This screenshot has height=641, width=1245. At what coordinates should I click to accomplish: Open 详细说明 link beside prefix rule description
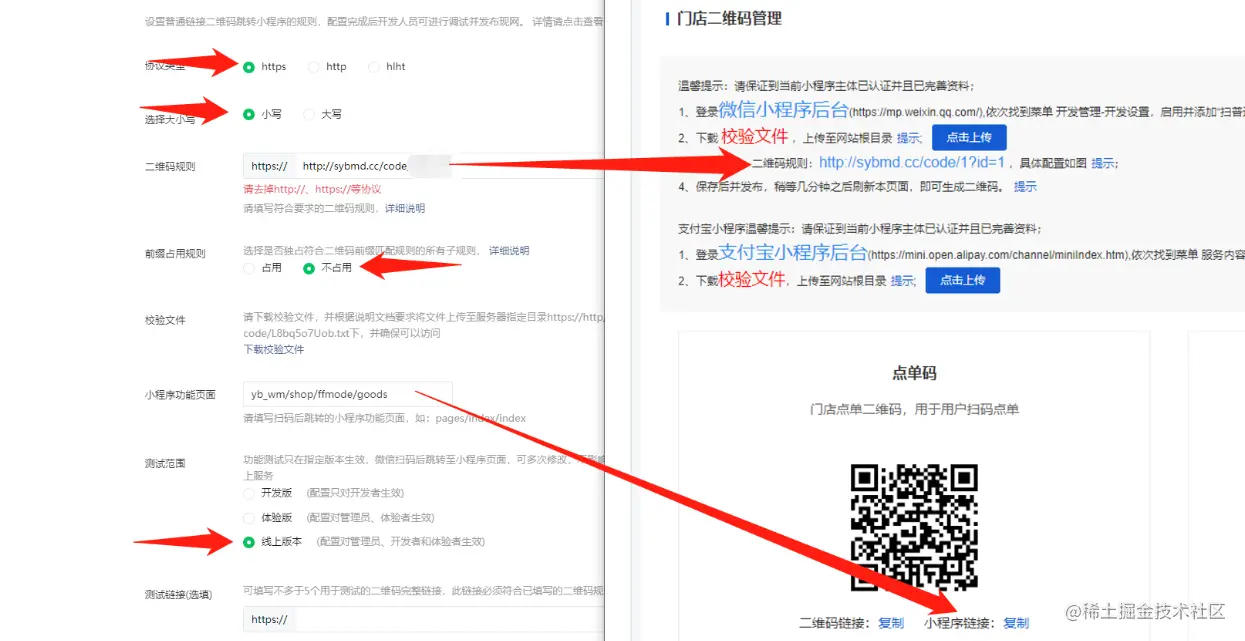509,251
